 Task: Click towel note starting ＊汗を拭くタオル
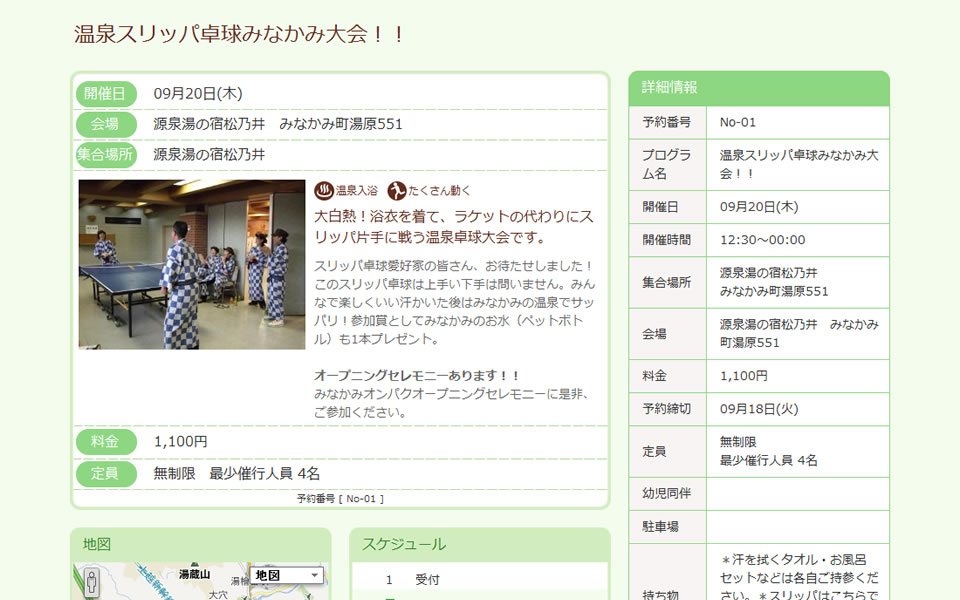799,577
